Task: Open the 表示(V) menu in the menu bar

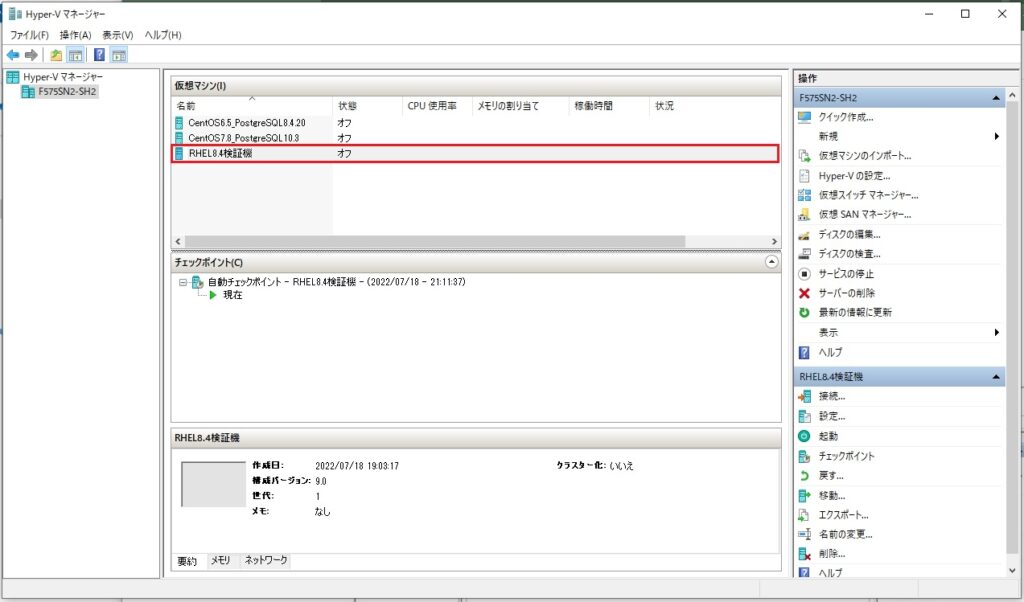Action: (118, 35)
